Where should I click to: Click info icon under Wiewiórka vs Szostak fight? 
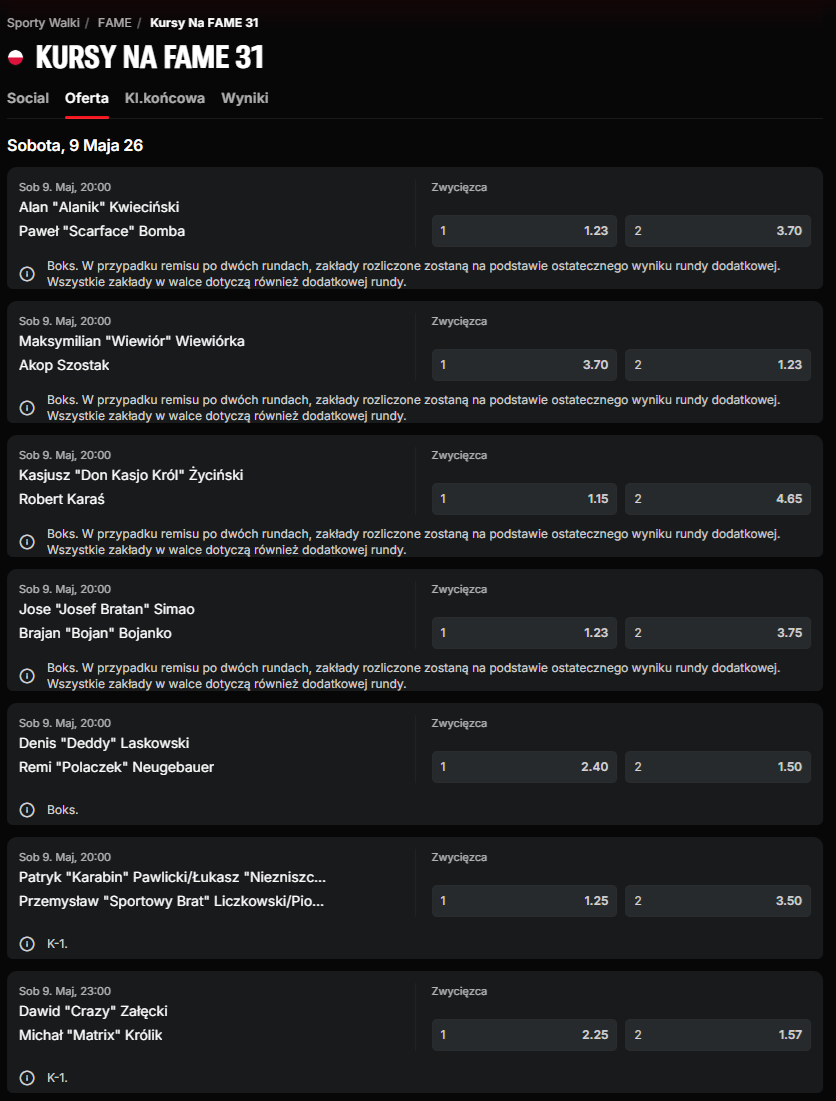point(27,408)
